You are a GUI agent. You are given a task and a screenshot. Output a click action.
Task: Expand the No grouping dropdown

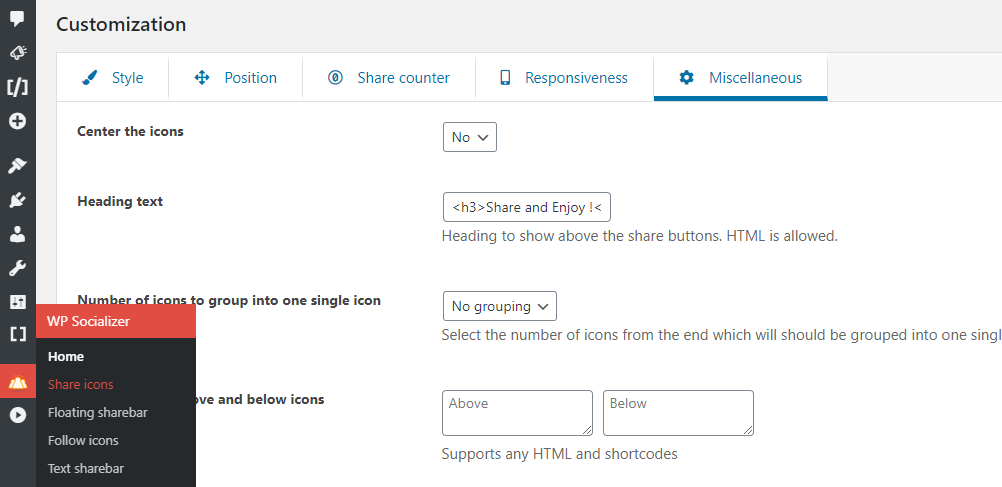[x=499, y=306]
